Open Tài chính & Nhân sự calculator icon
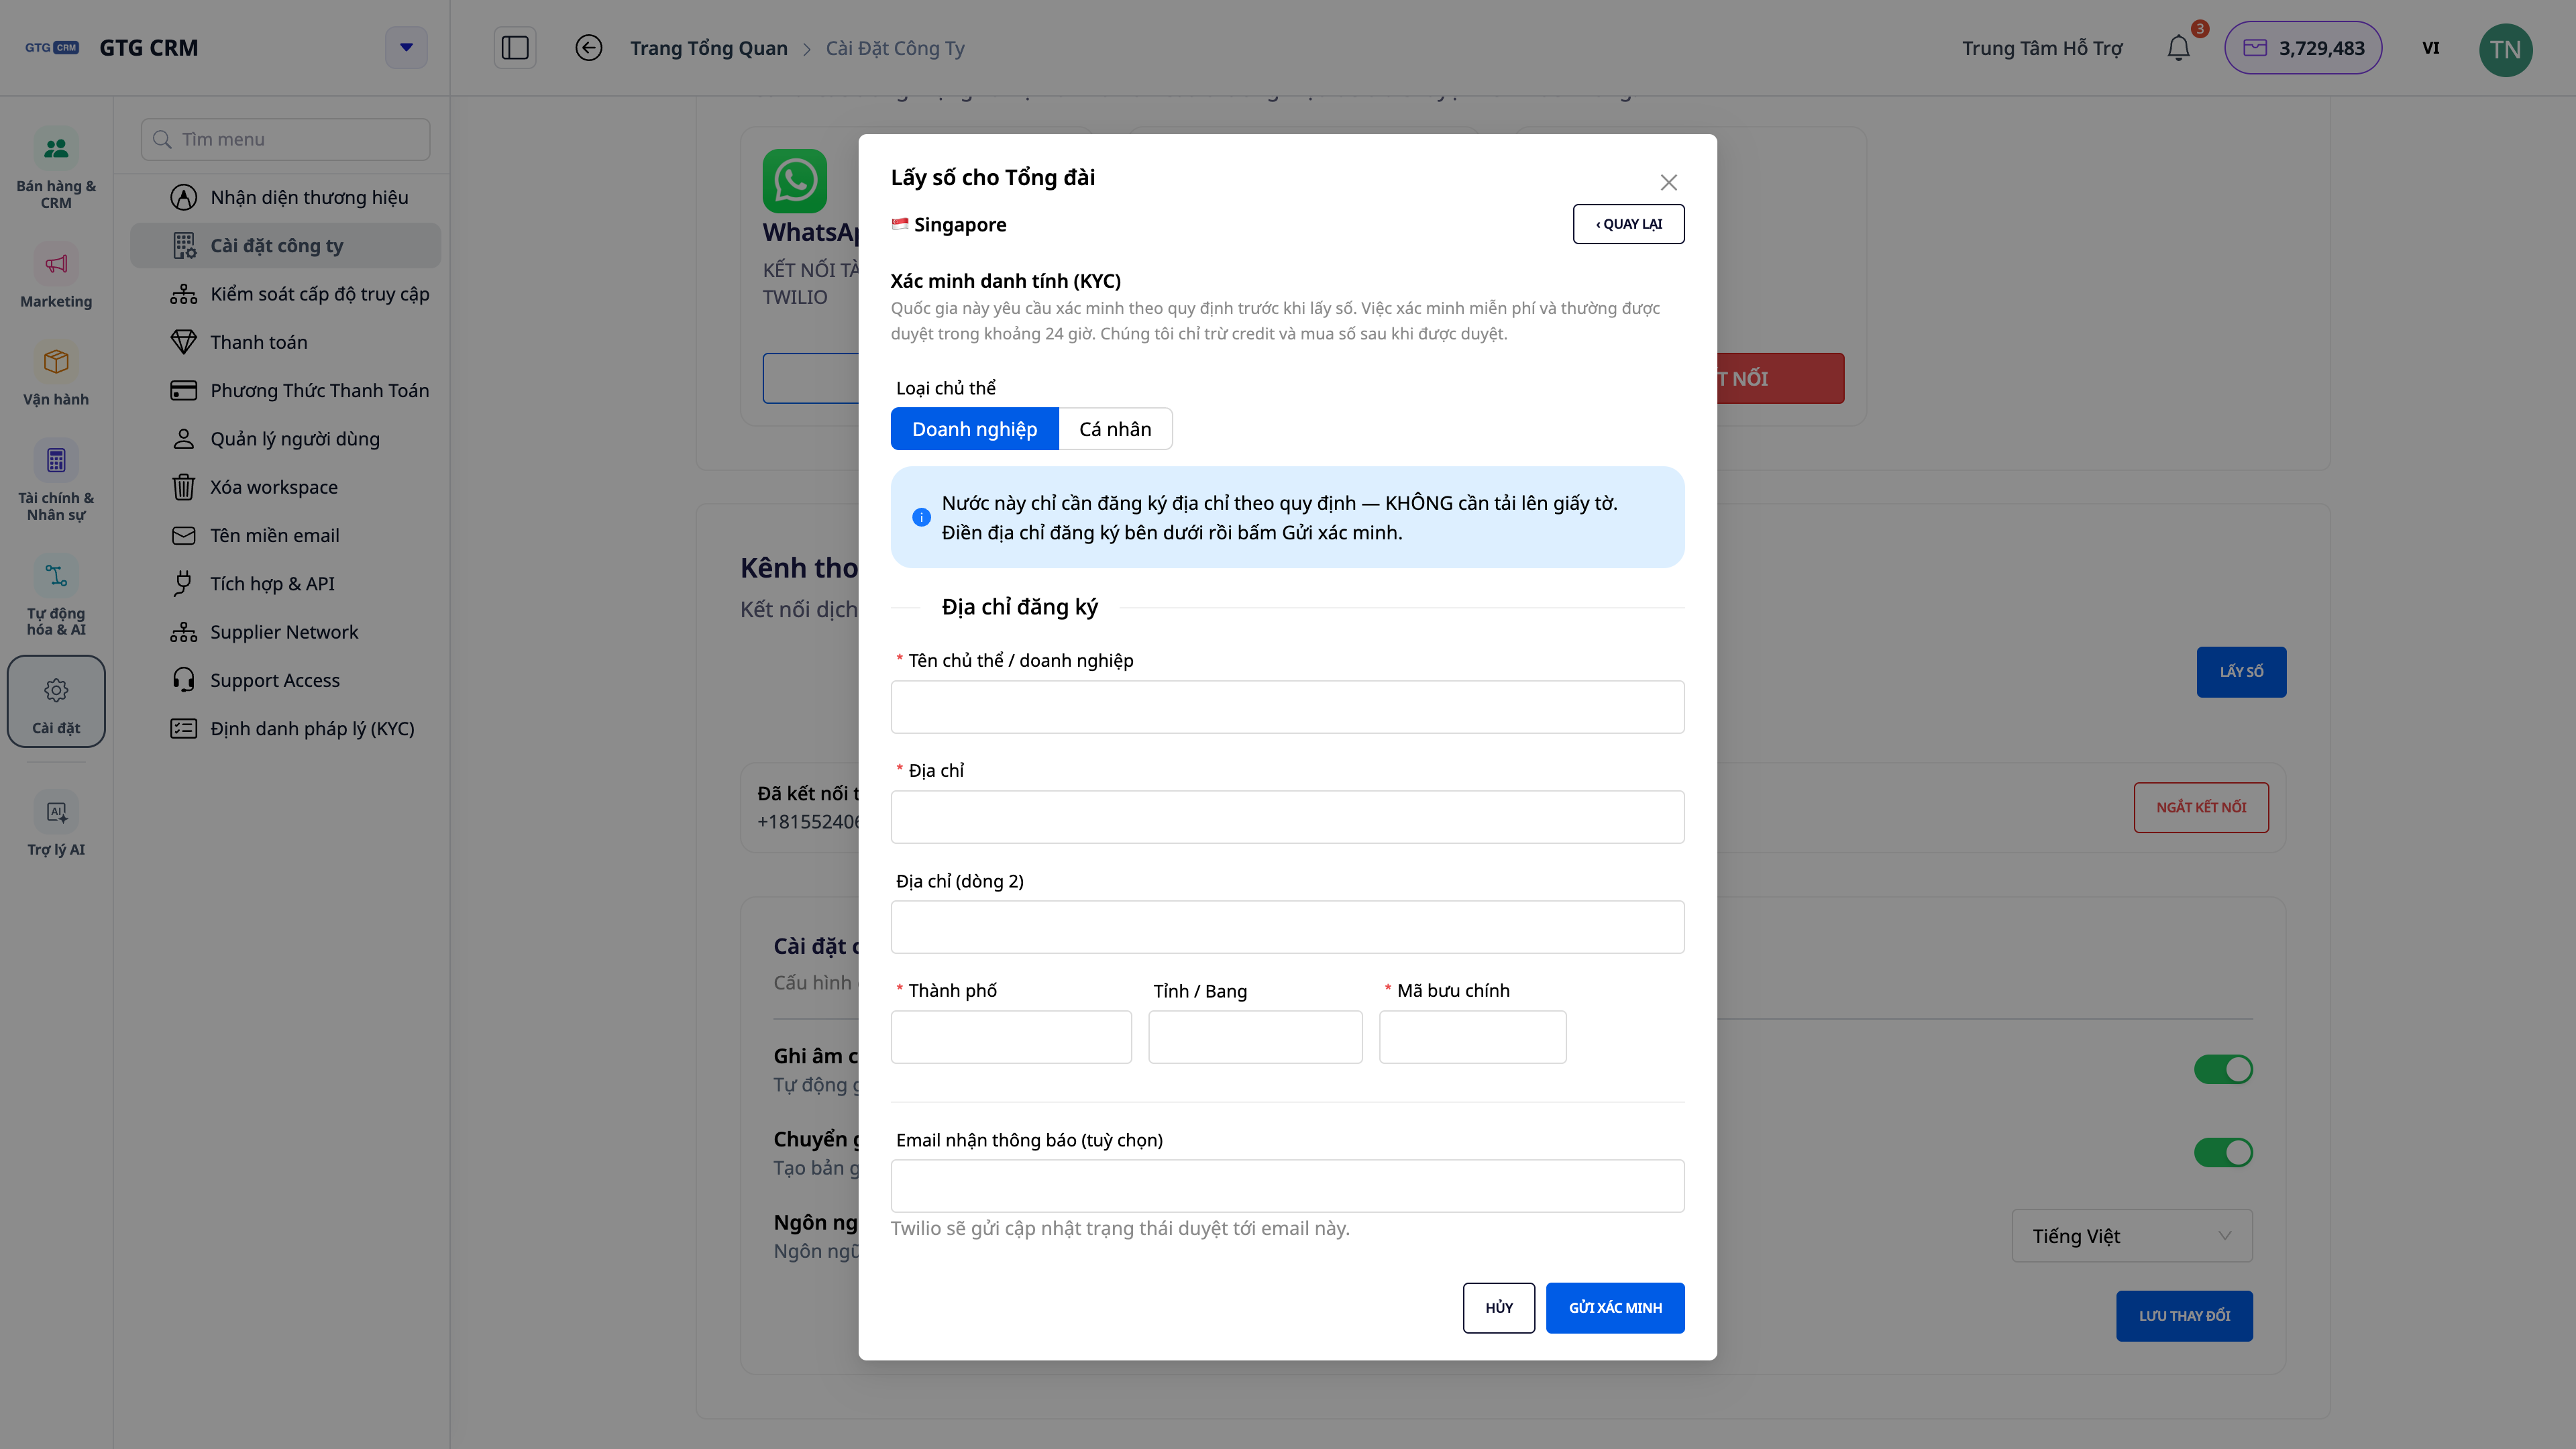 (x=56, y=460)
